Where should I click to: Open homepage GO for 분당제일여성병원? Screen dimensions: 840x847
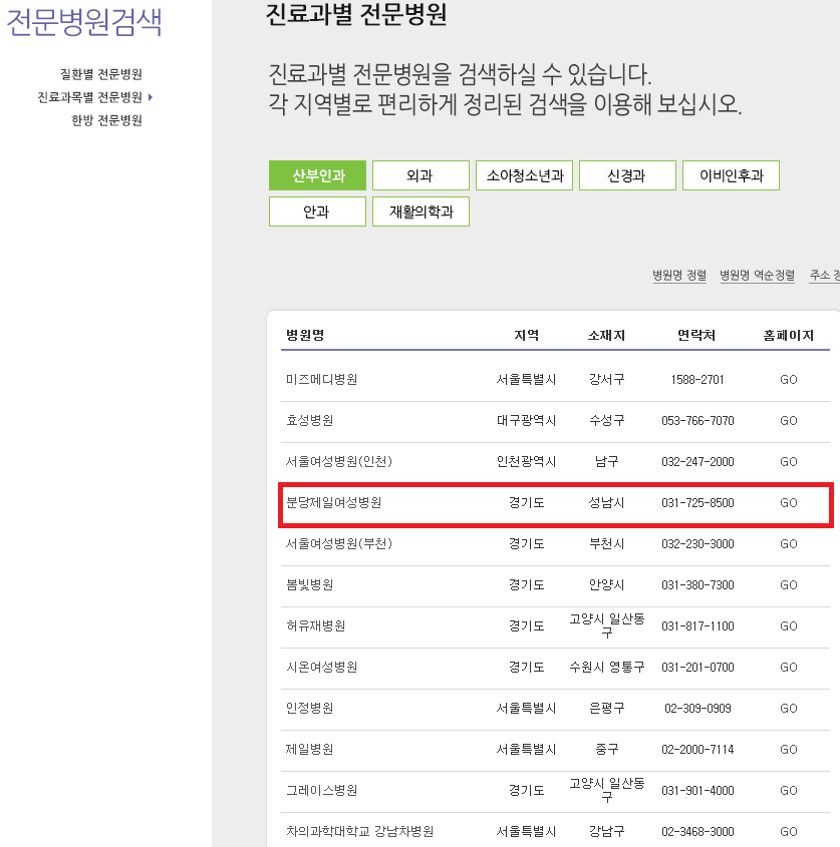[788, 503]
